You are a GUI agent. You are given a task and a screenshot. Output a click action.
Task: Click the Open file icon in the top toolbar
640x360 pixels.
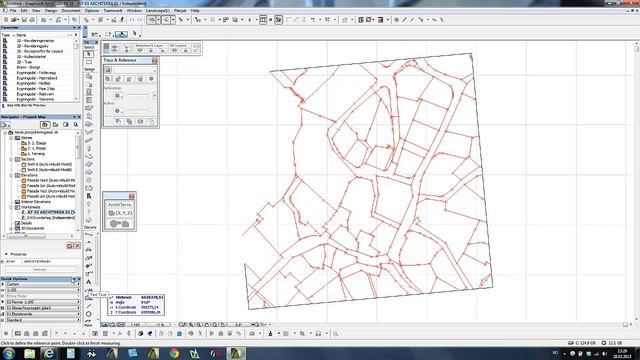click(15, 20)
